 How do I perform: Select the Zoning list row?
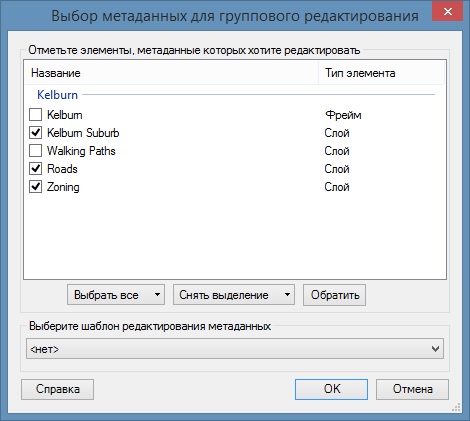[x=235, y=187]
